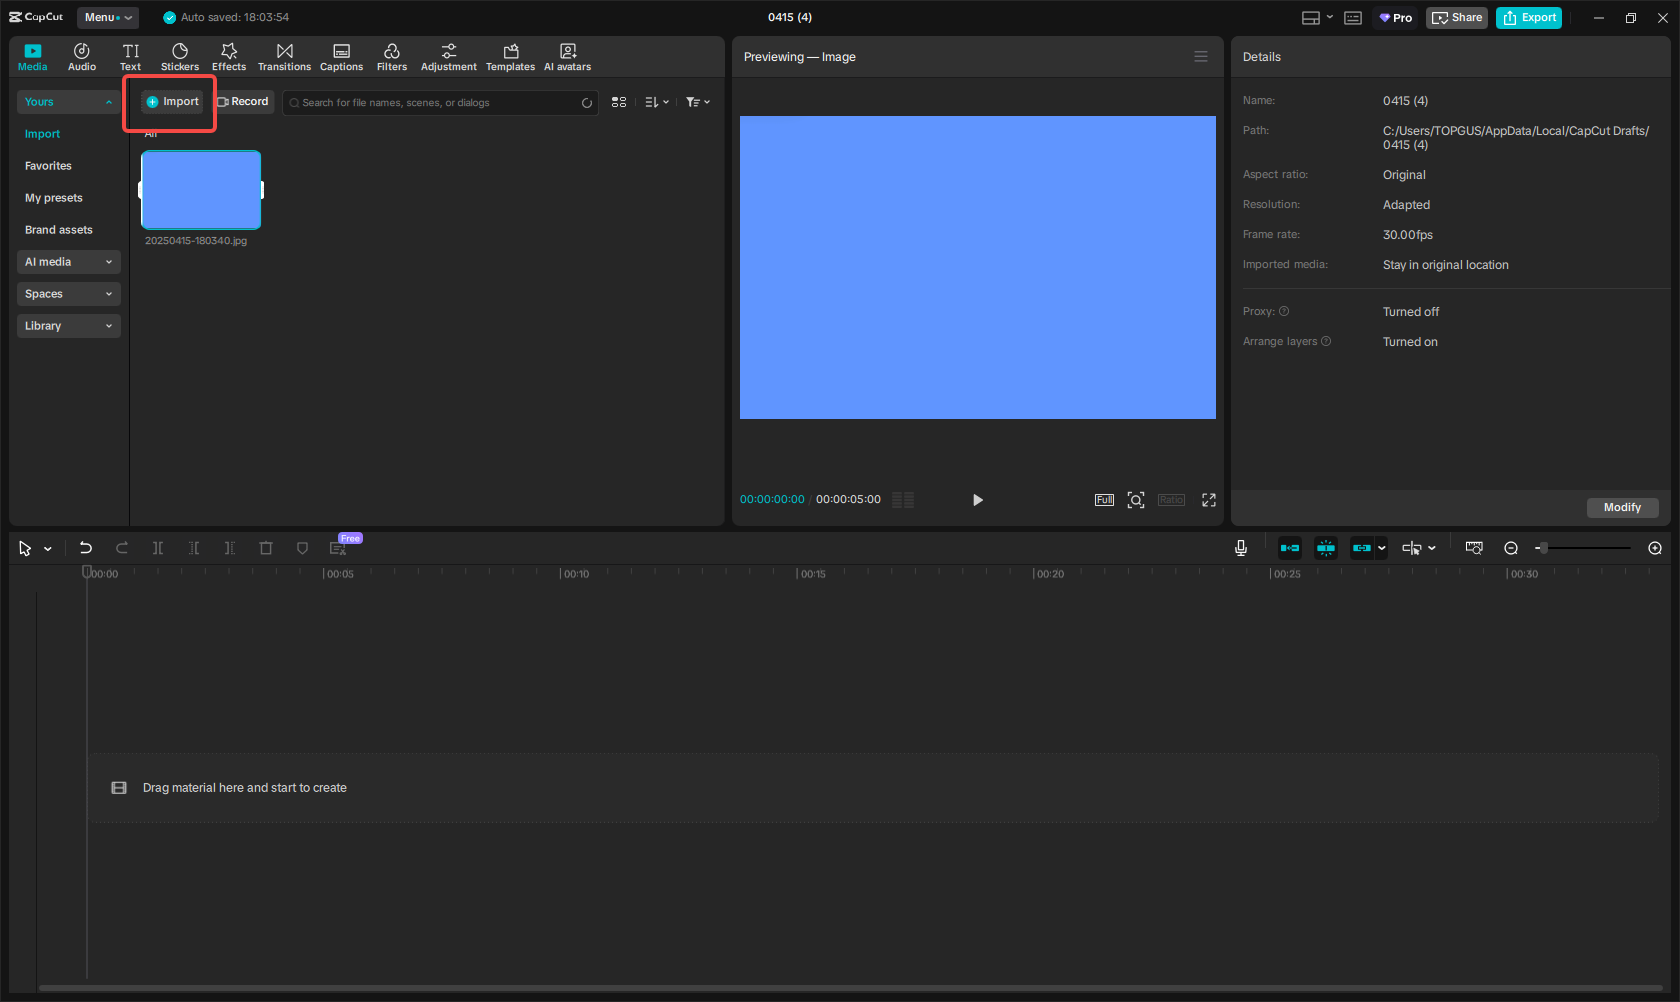Open the Effects panel
The height and width of the screenshot is (1002, 1680).
[x=229, y=56]
